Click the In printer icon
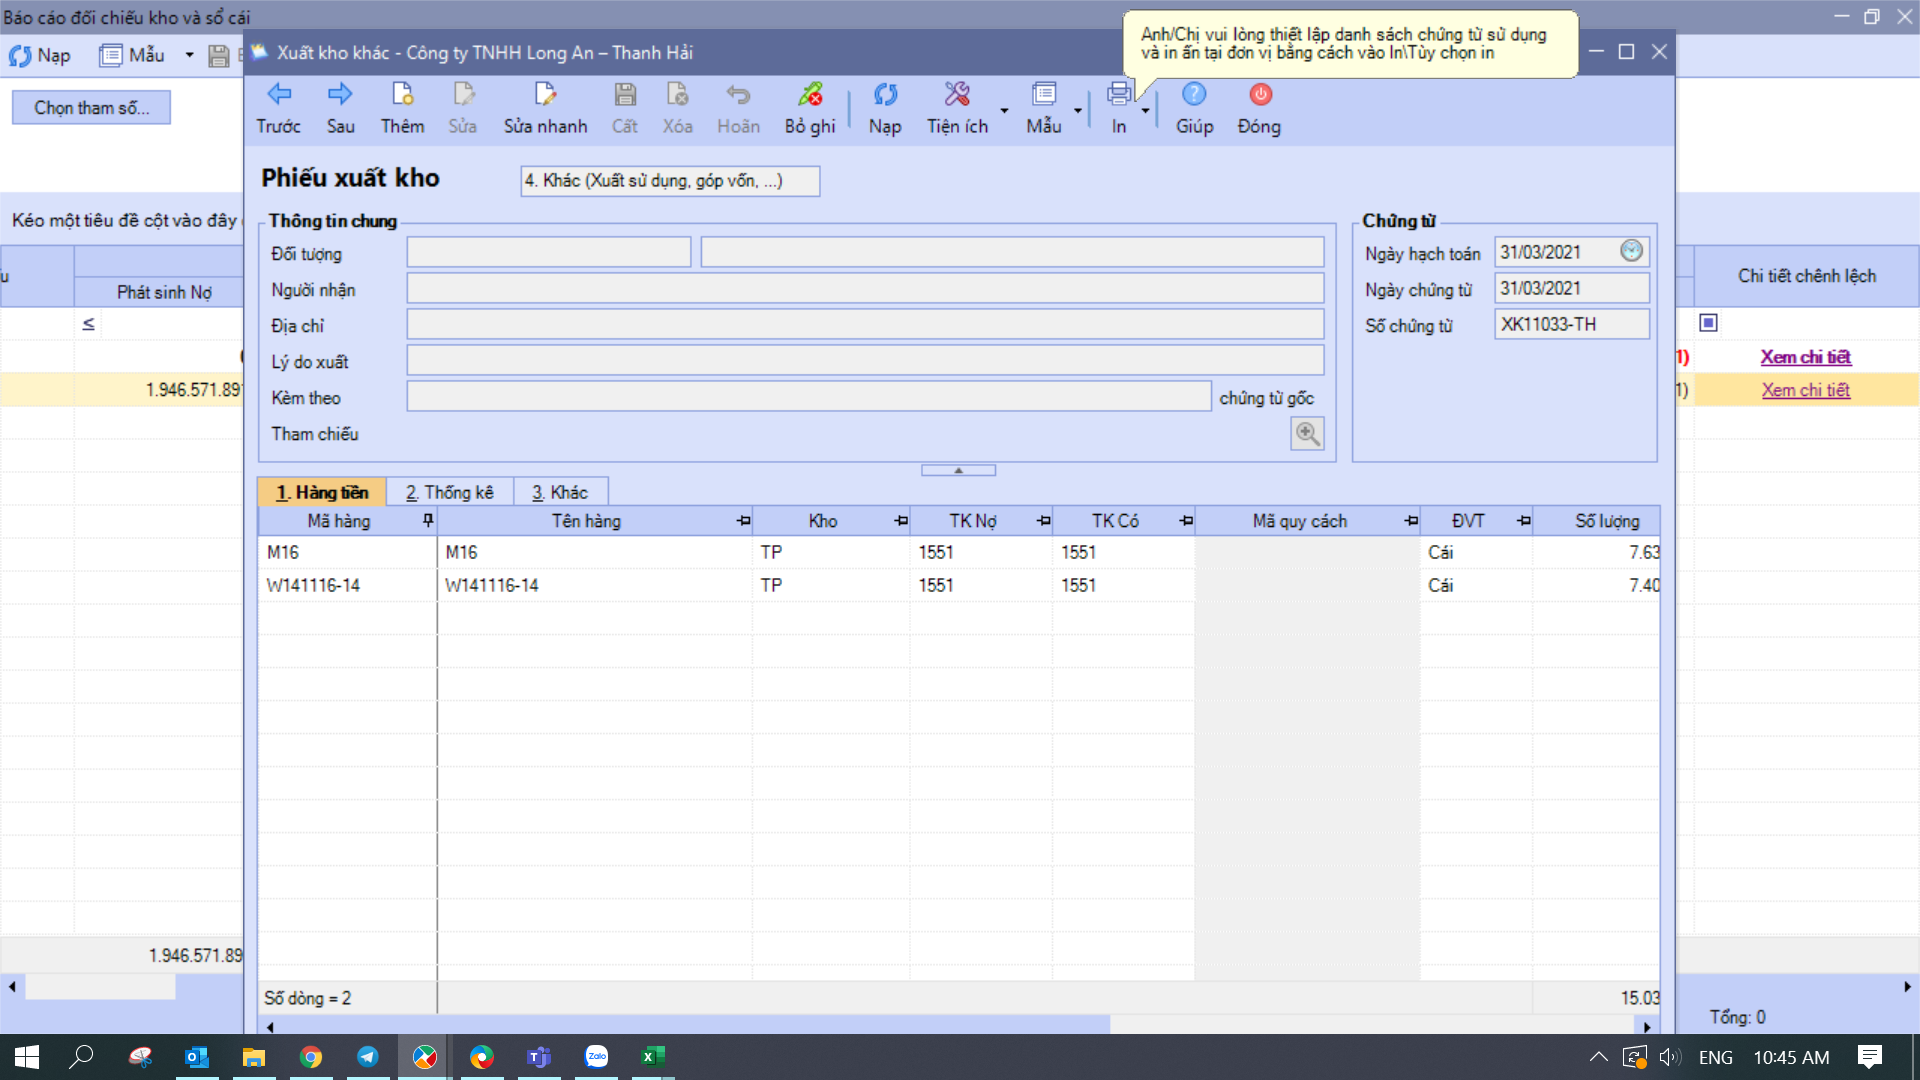 1118,95
